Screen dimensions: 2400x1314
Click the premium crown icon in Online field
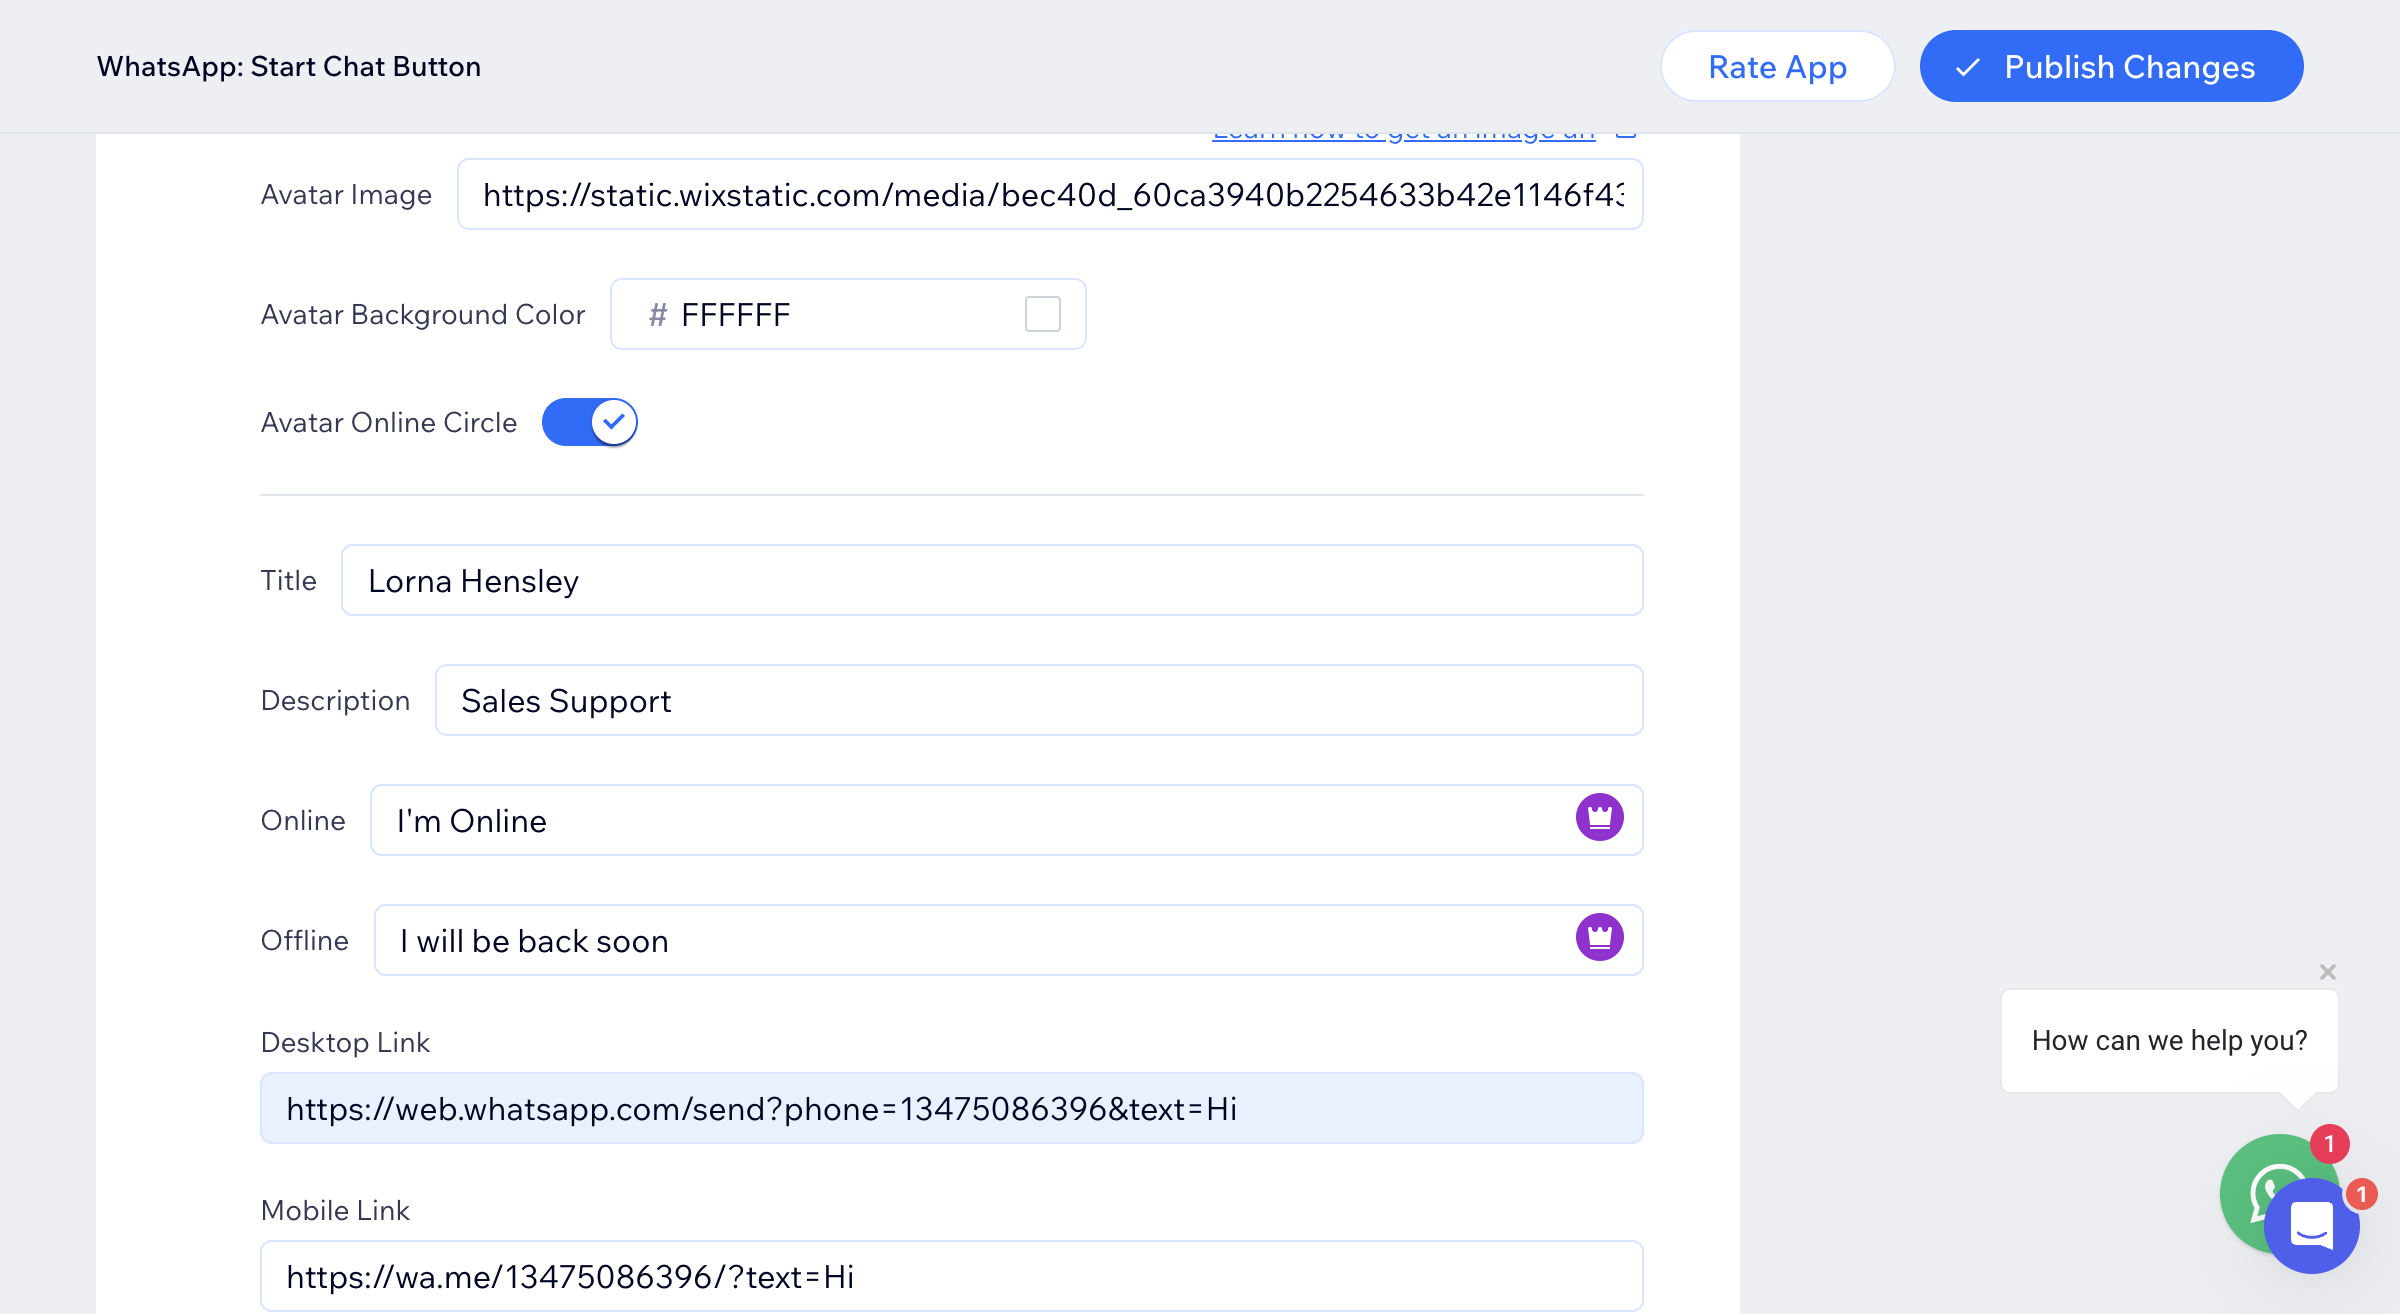tap(1599, 818)
